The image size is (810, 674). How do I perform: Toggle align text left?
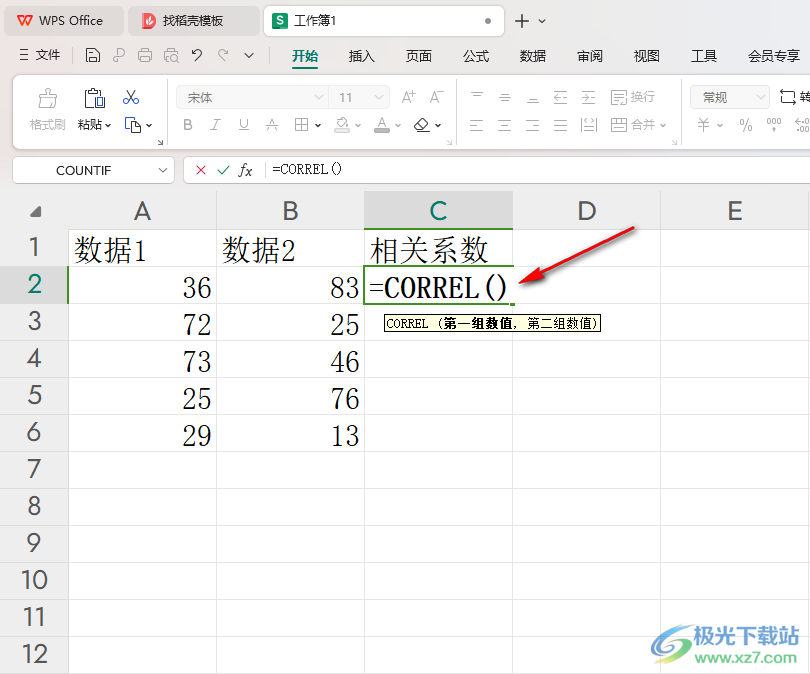477,124
